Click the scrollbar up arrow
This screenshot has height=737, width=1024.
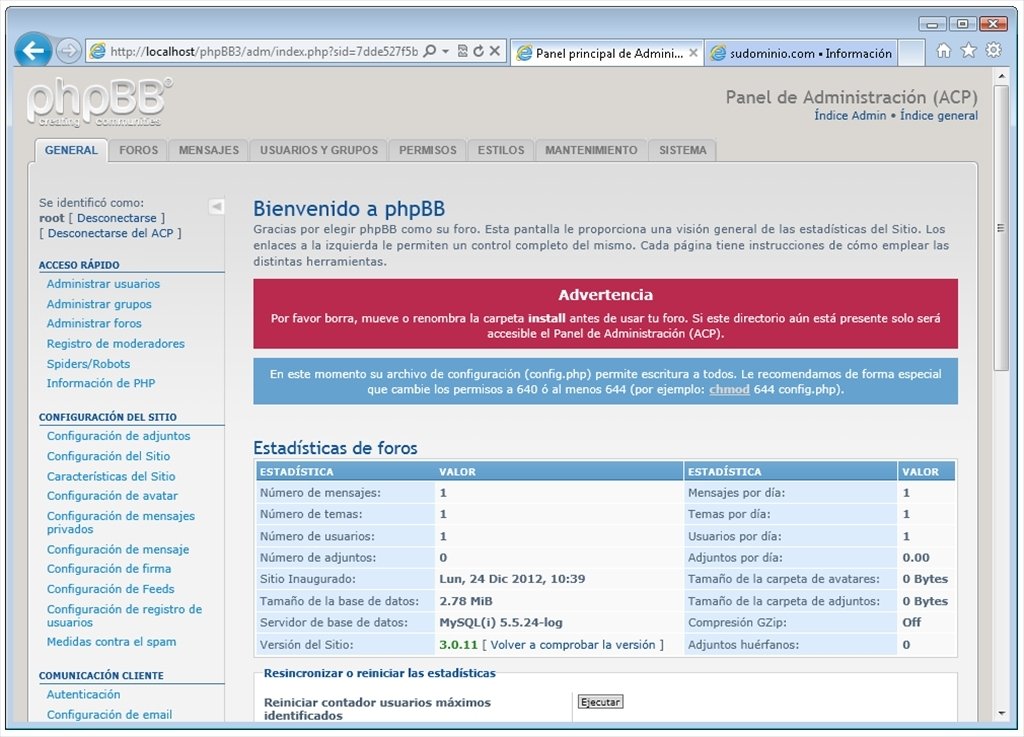pyautogui.click(x=1000, y=76)
